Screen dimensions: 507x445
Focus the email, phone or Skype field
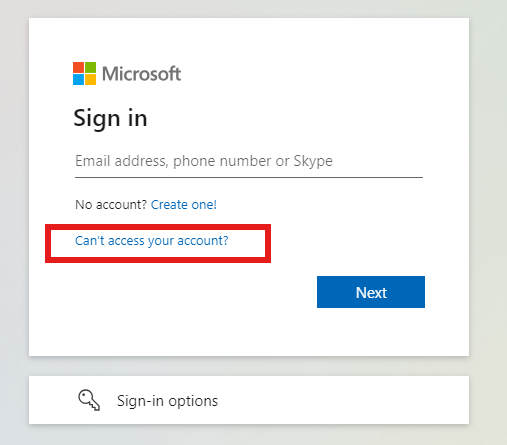click(x=249, y=162)
